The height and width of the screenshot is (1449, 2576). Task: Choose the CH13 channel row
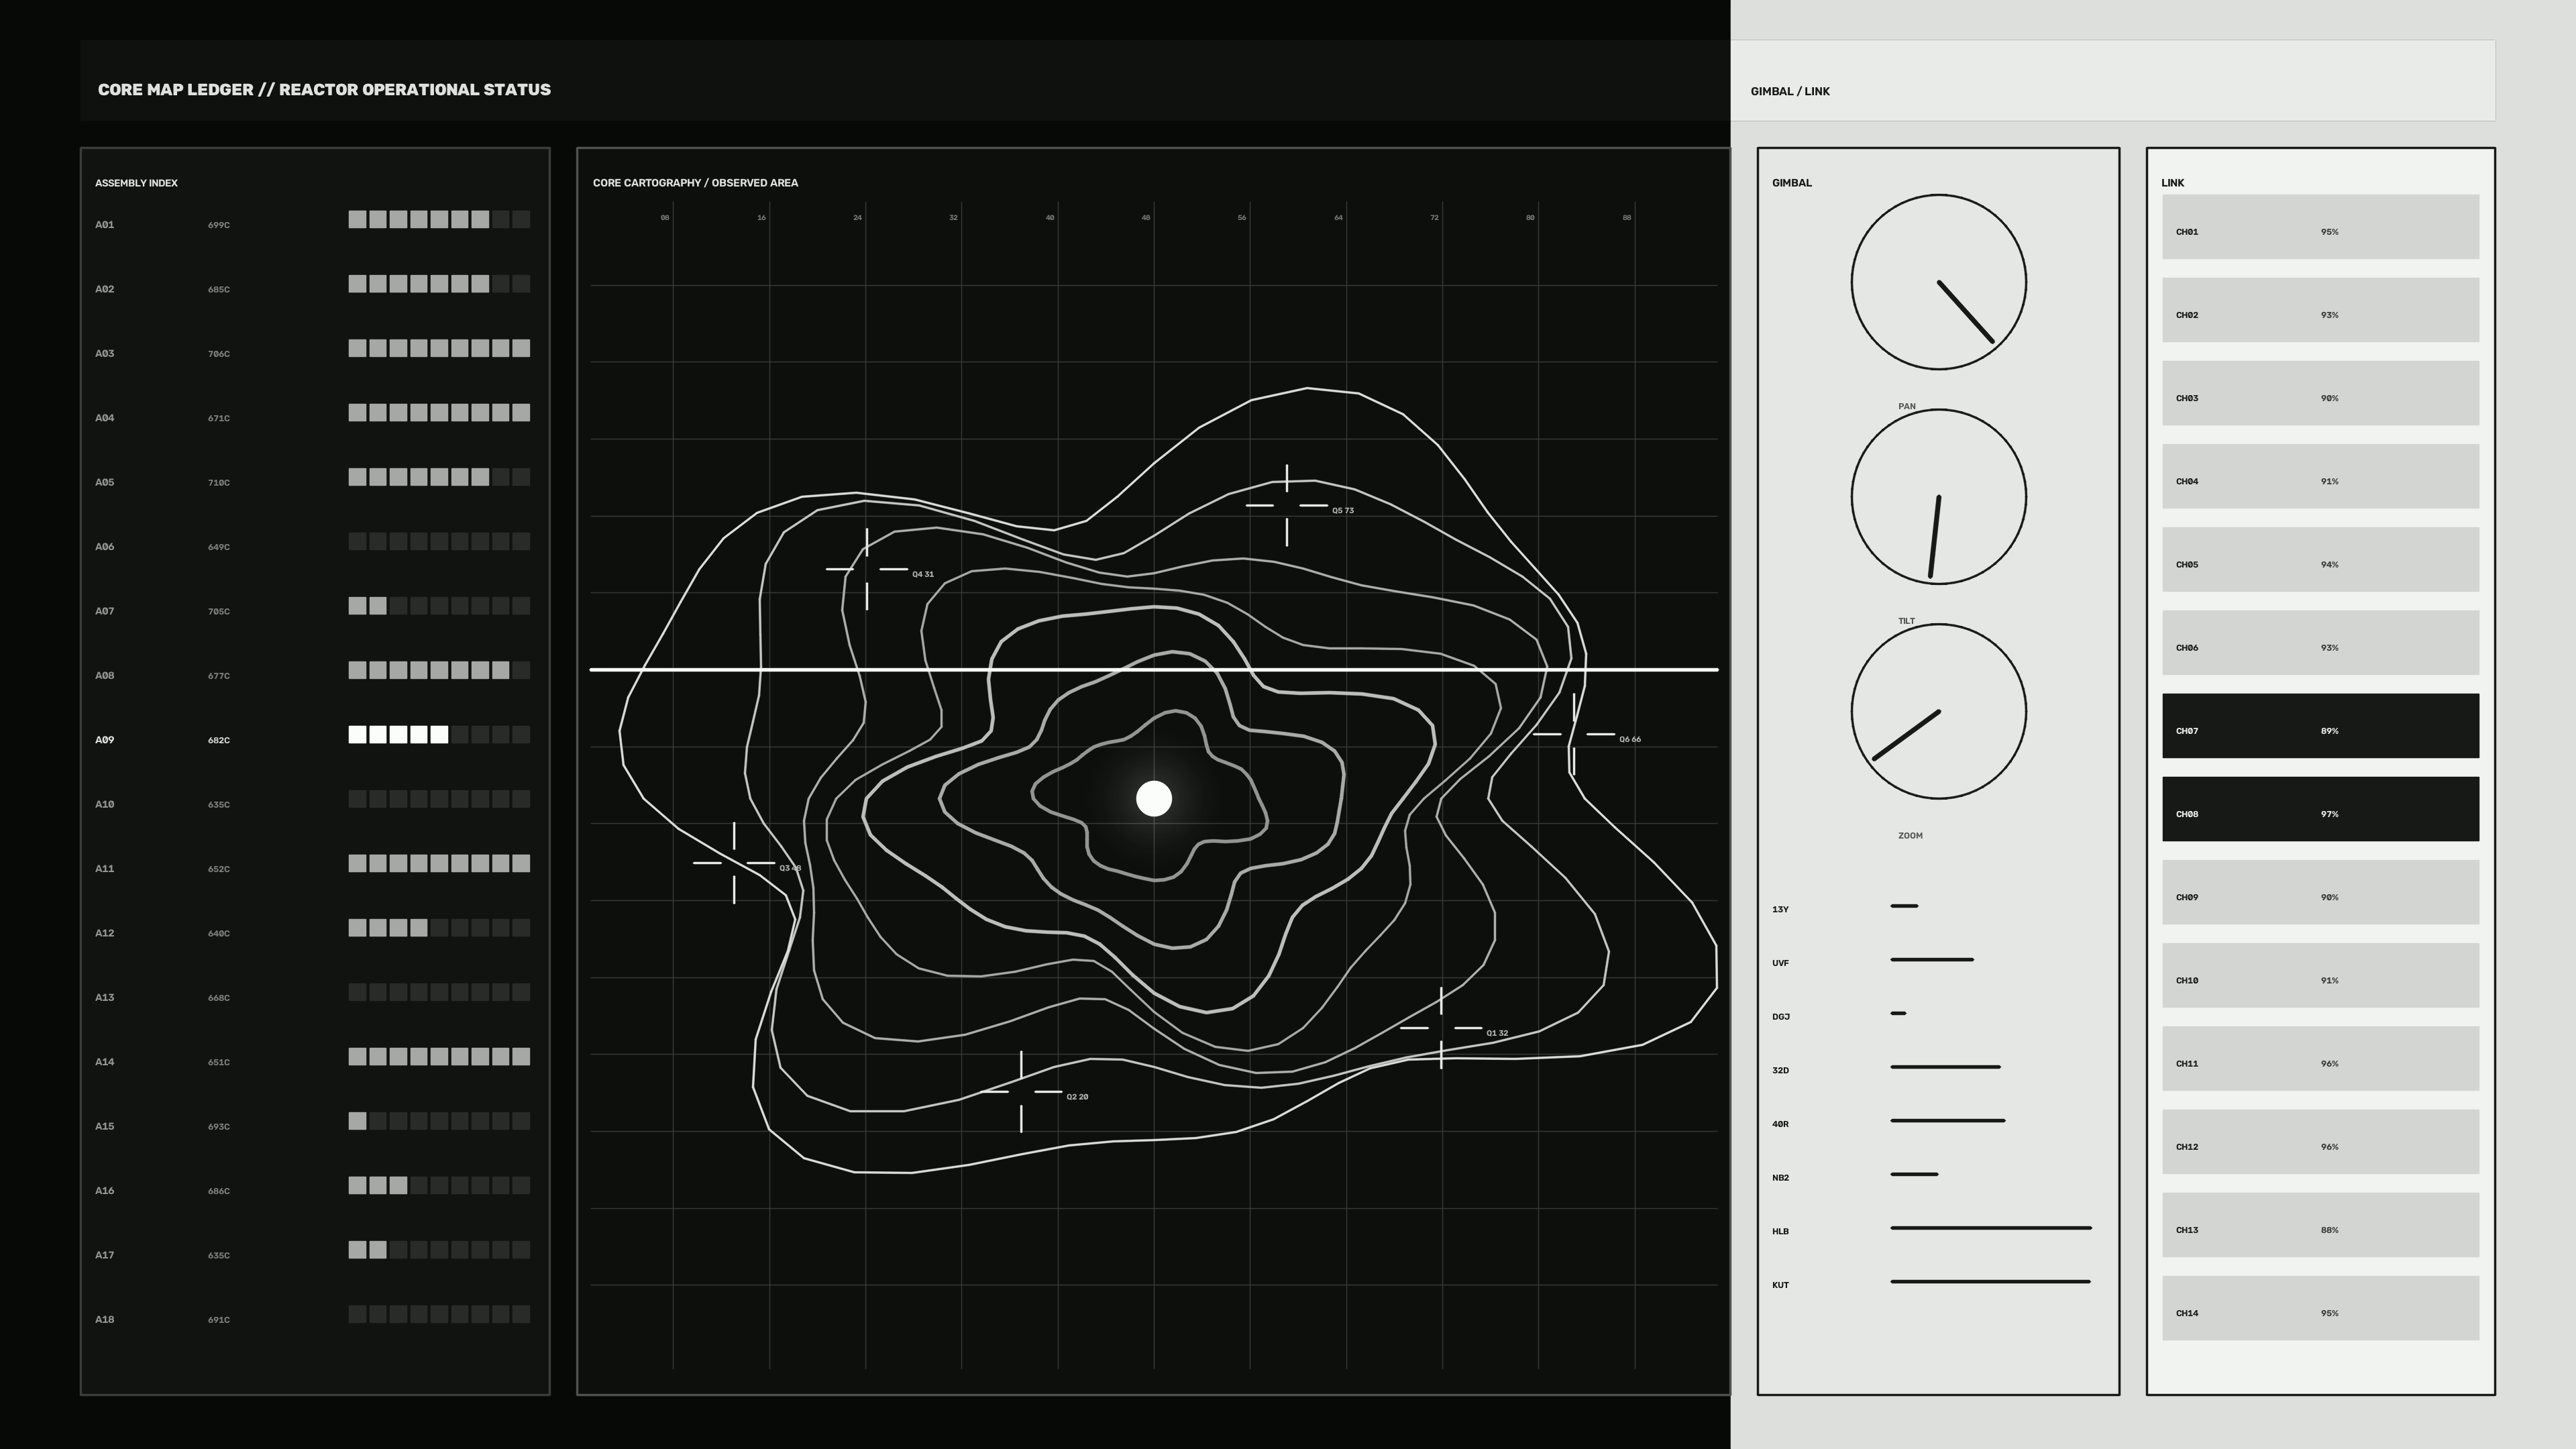click(x=2320, y=1225)
